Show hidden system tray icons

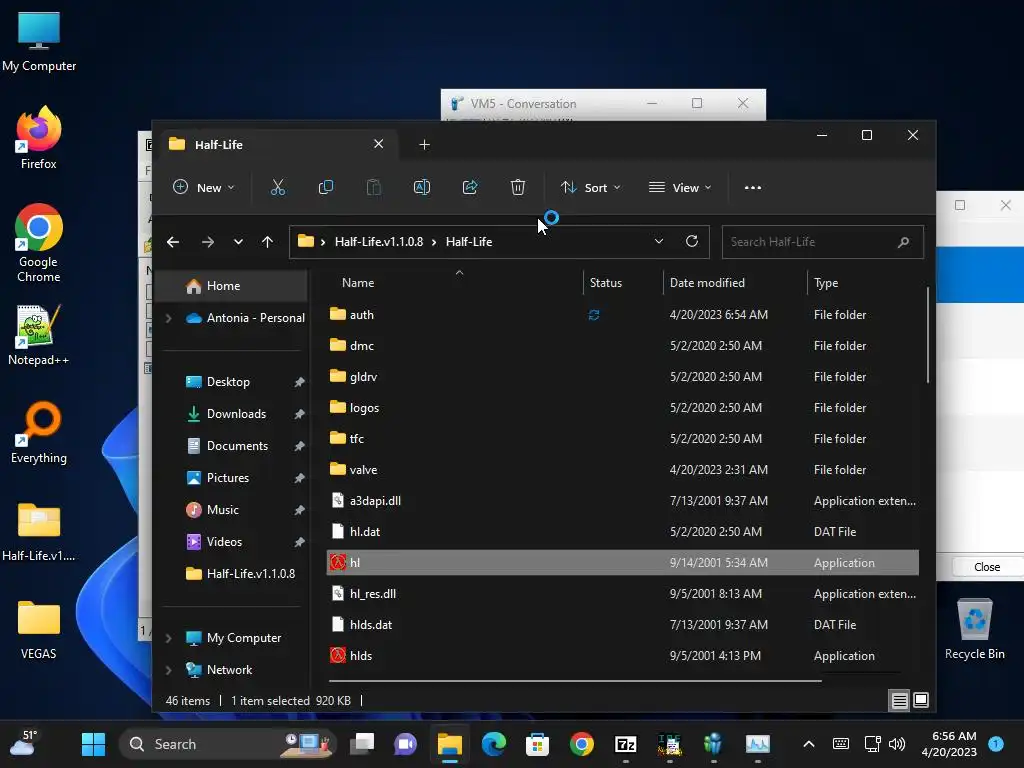[808, 744]
